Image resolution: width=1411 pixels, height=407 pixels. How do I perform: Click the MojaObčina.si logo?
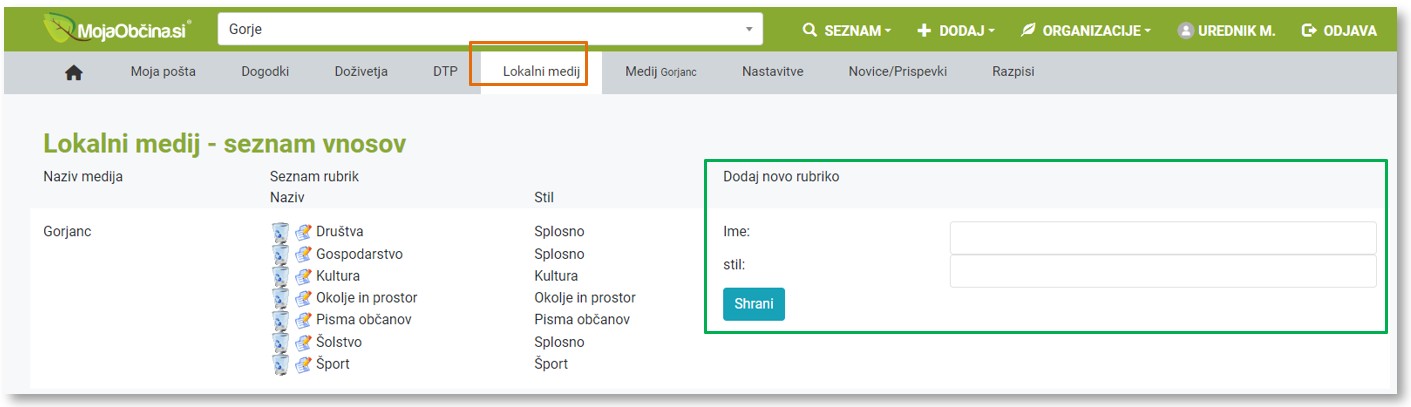120,30
